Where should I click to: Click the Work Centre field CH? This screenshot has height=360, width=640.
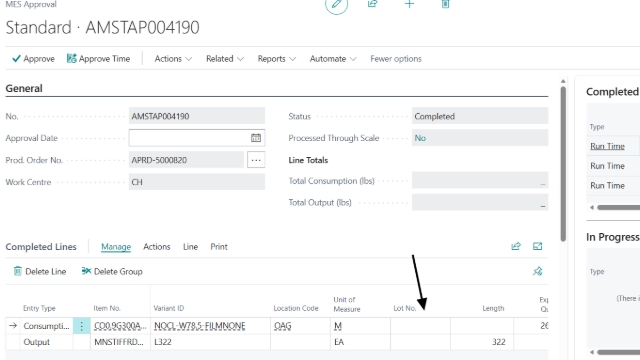click(197, 182)
